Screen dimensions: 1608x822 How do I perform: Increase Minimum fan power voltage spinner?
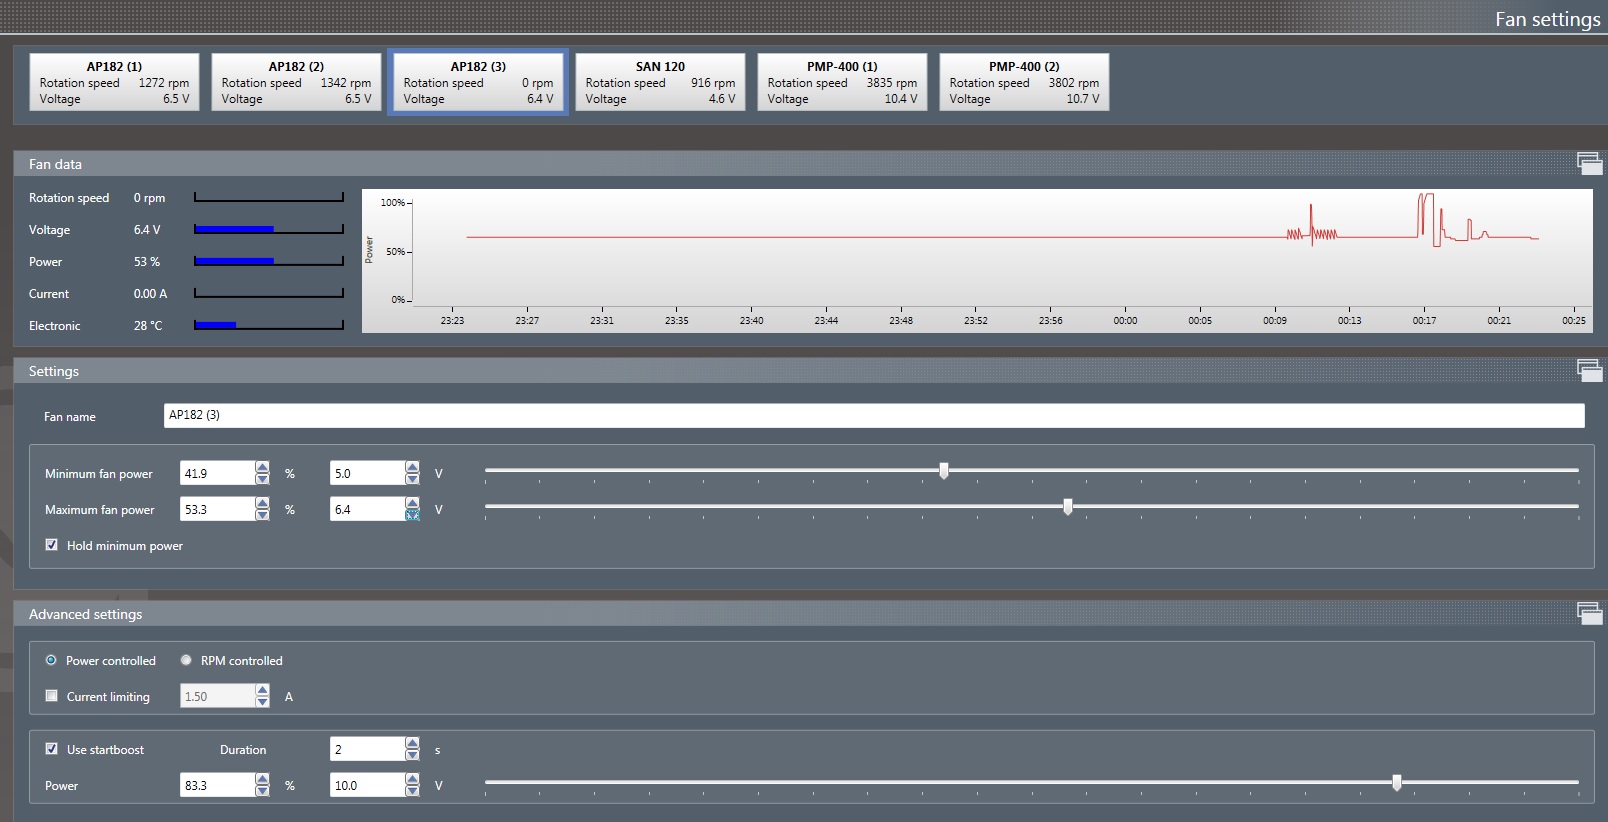(x=412, y=467)
